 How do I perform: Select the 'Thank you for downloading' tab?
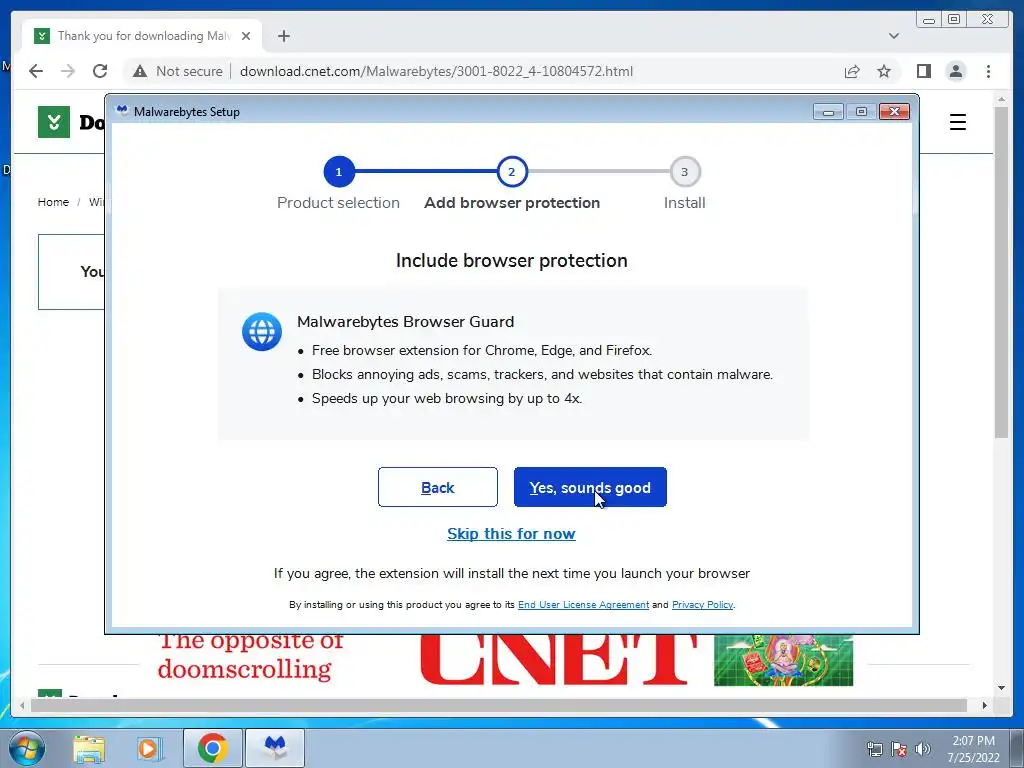point(142,36)
